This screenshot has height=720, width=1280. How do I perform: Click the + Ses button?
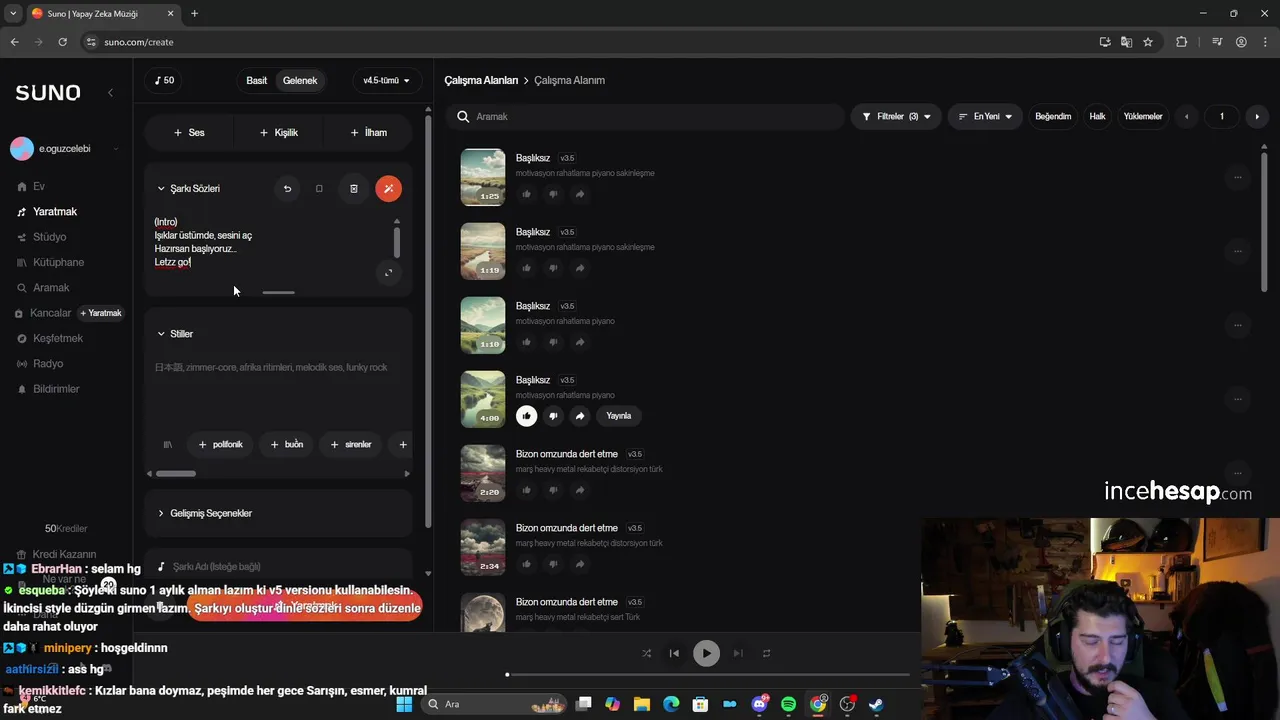(x=189, y=132)
